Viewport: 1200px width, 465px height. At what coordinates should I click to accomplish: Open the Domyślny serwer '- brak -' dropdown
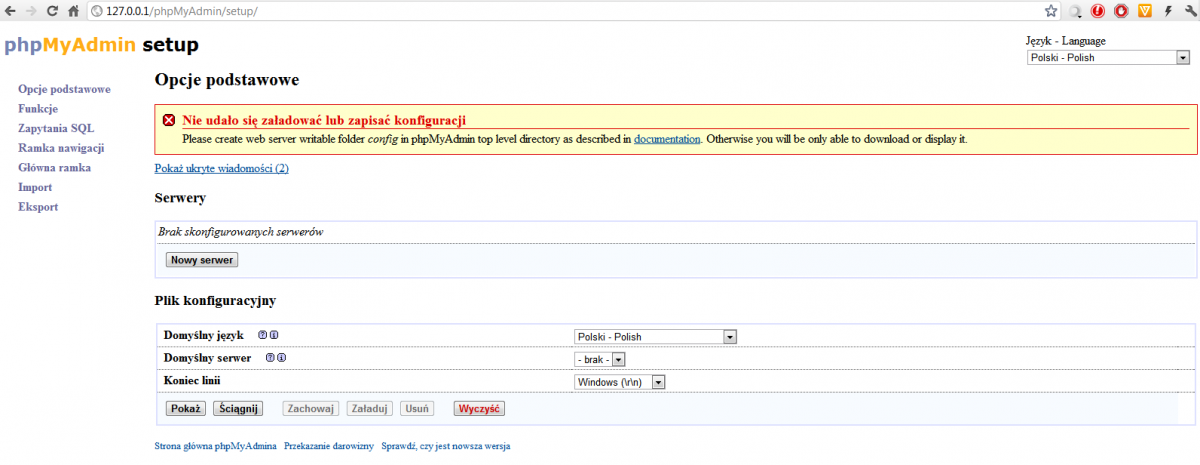599,359
